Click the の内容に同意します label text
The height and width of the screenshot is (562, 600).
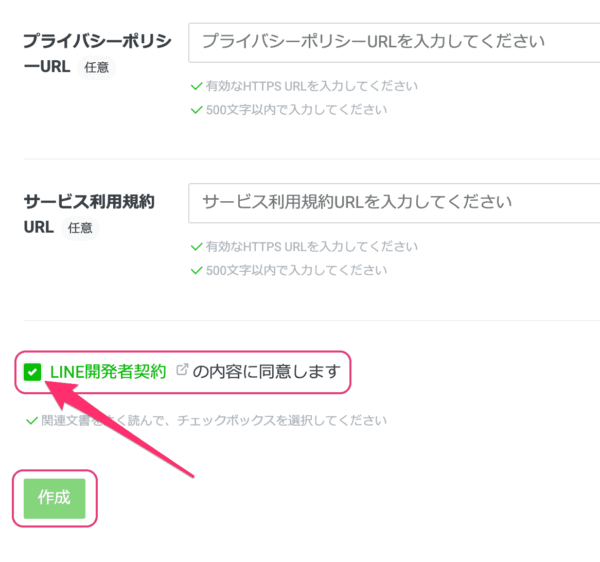(x=267, y=371)
